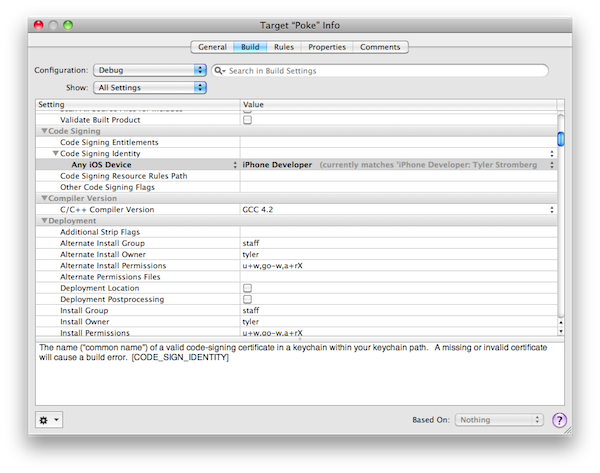Open the GCC 4.2 compiler version popup
Screen dimensions: 600x473
pyautogui.click(x=551, y=210)
